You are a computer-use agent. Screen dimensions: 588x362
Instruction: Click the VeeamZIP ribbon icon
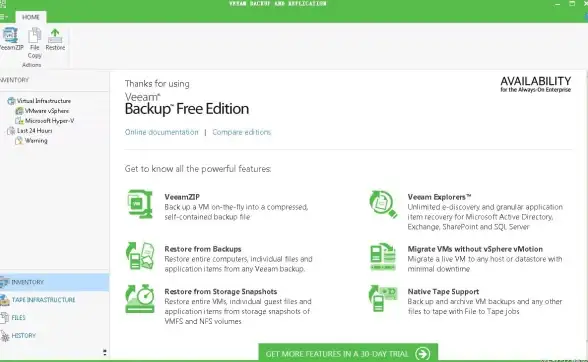(x=10, y=36)
